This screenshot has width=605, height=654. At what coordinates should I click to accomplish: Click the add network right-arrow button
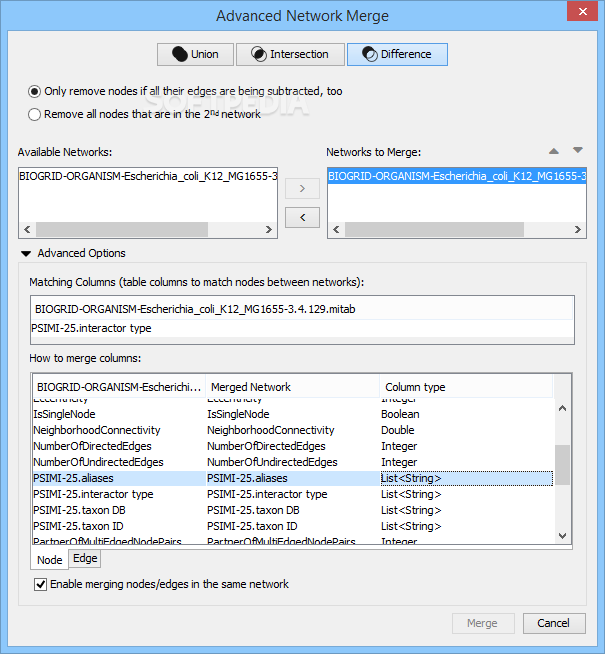point(302,189)
